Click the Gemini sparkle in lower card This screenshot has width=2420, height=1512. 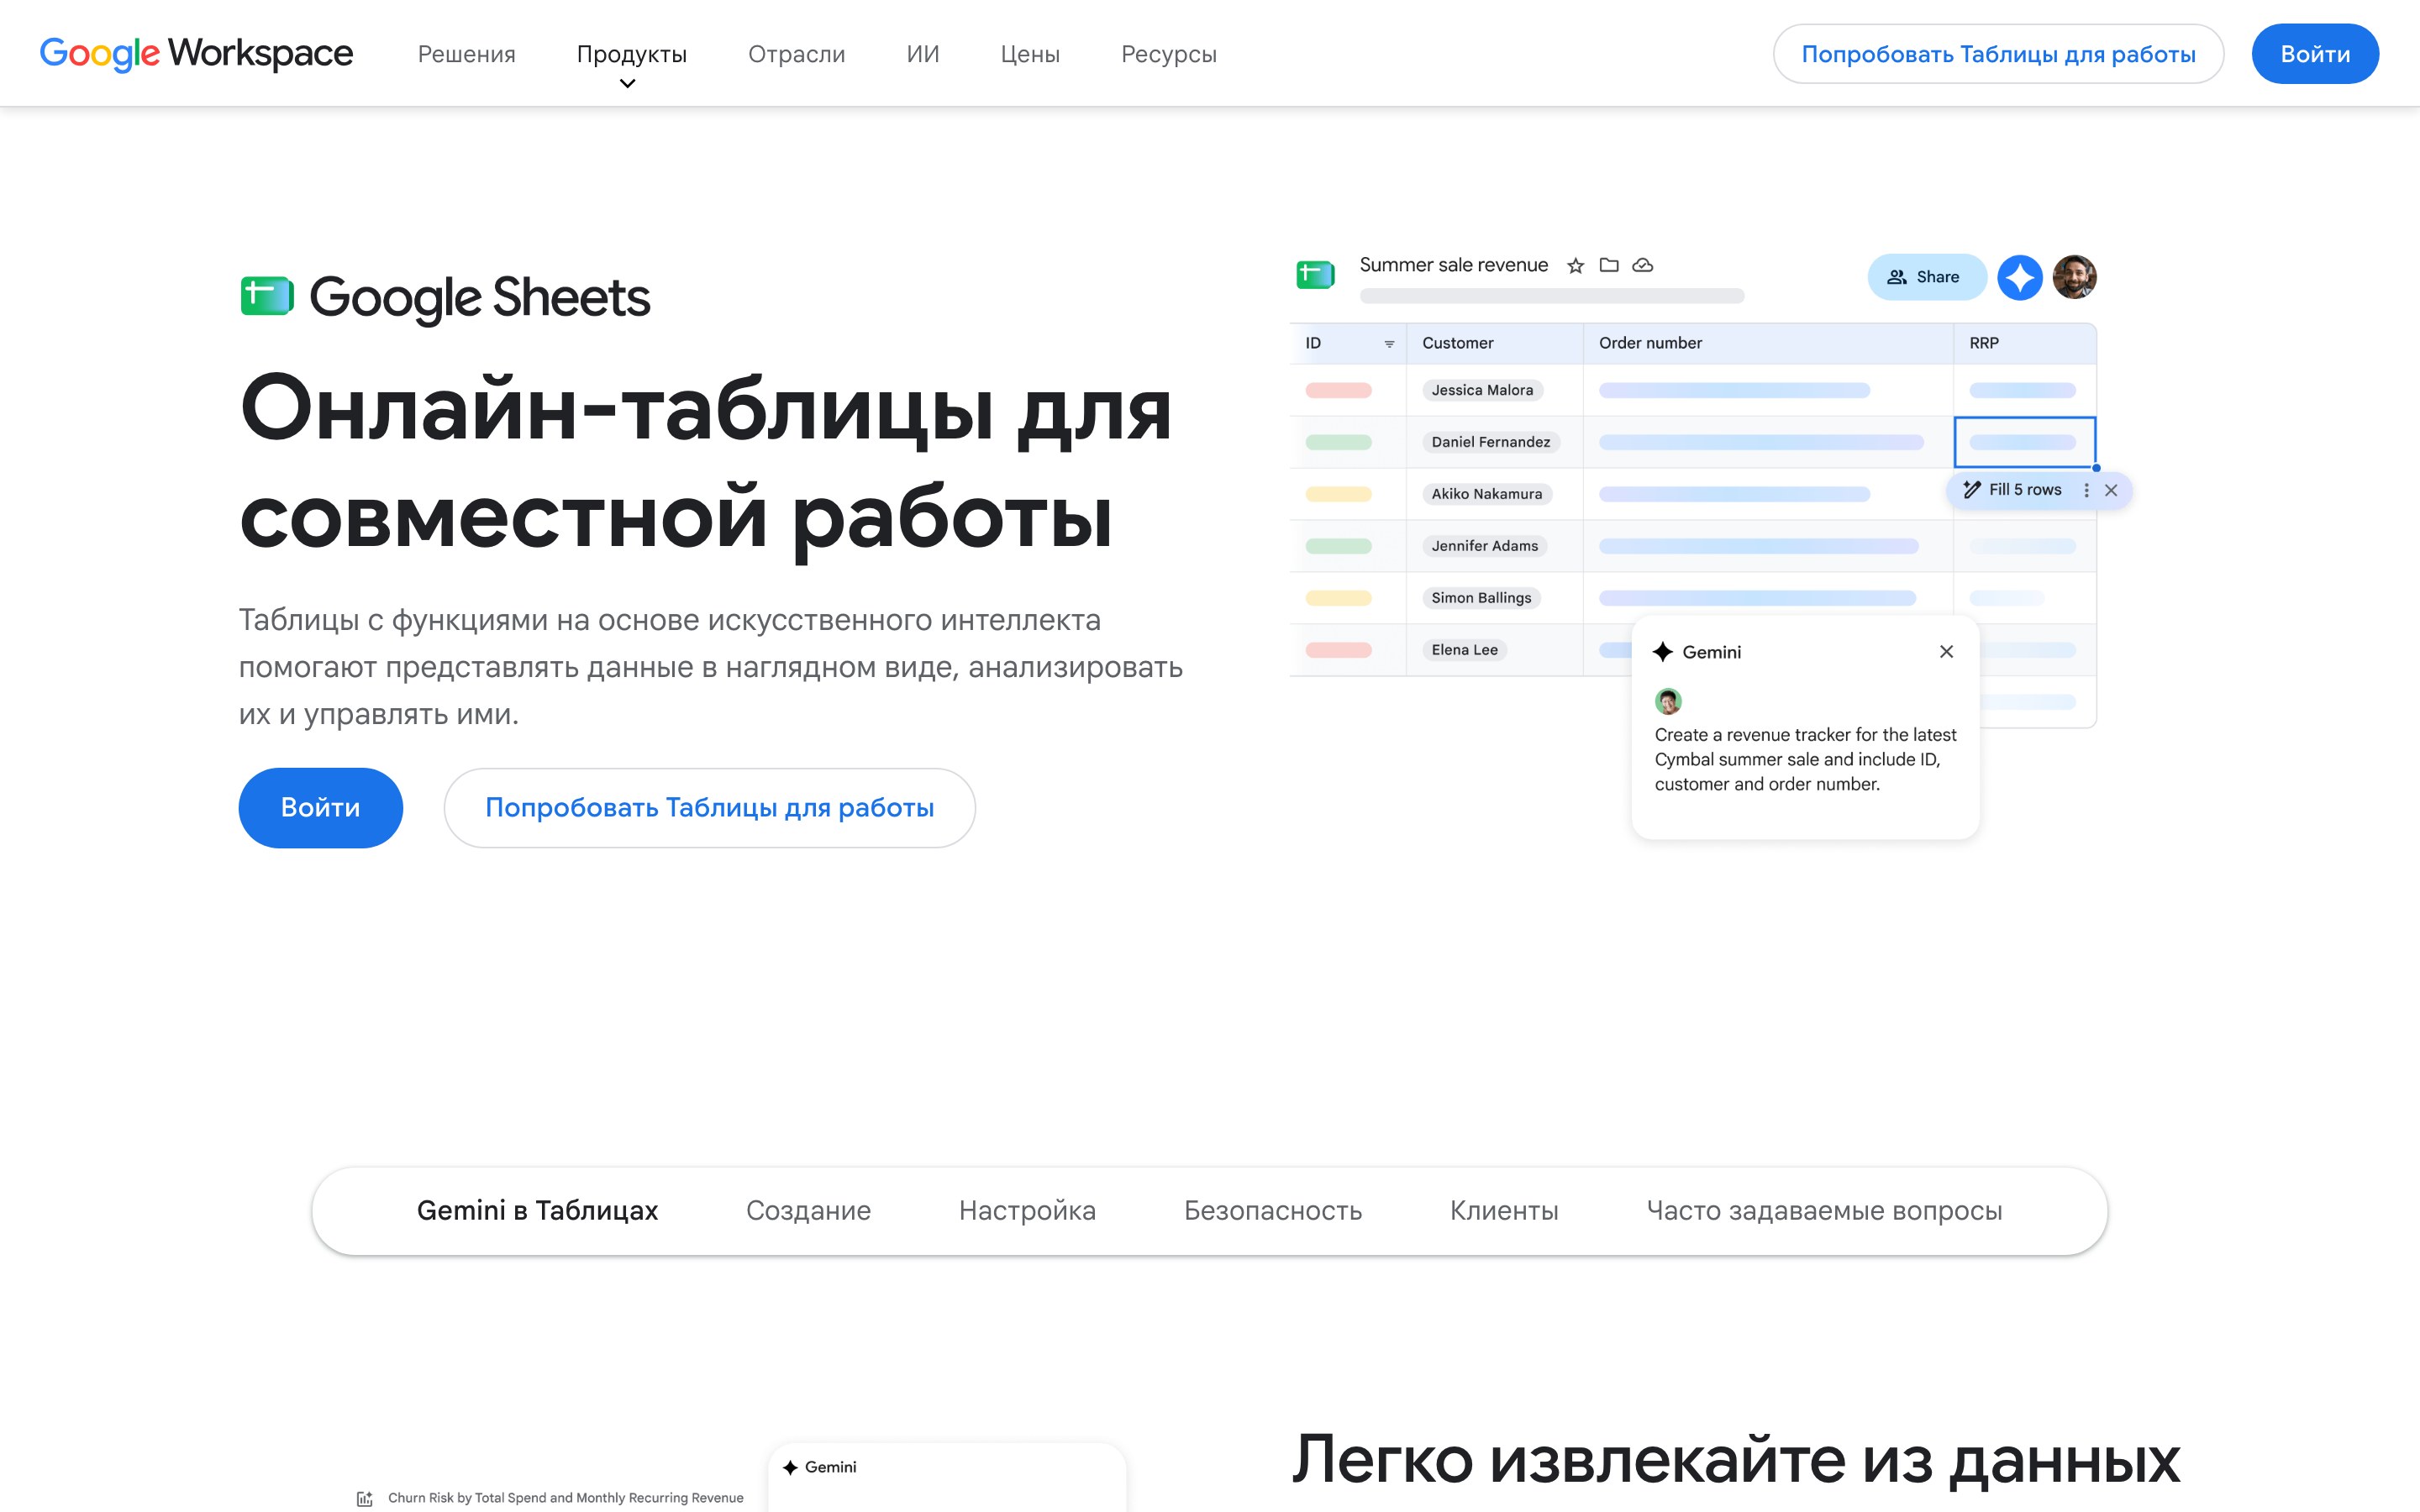(x=790, y=1467)
